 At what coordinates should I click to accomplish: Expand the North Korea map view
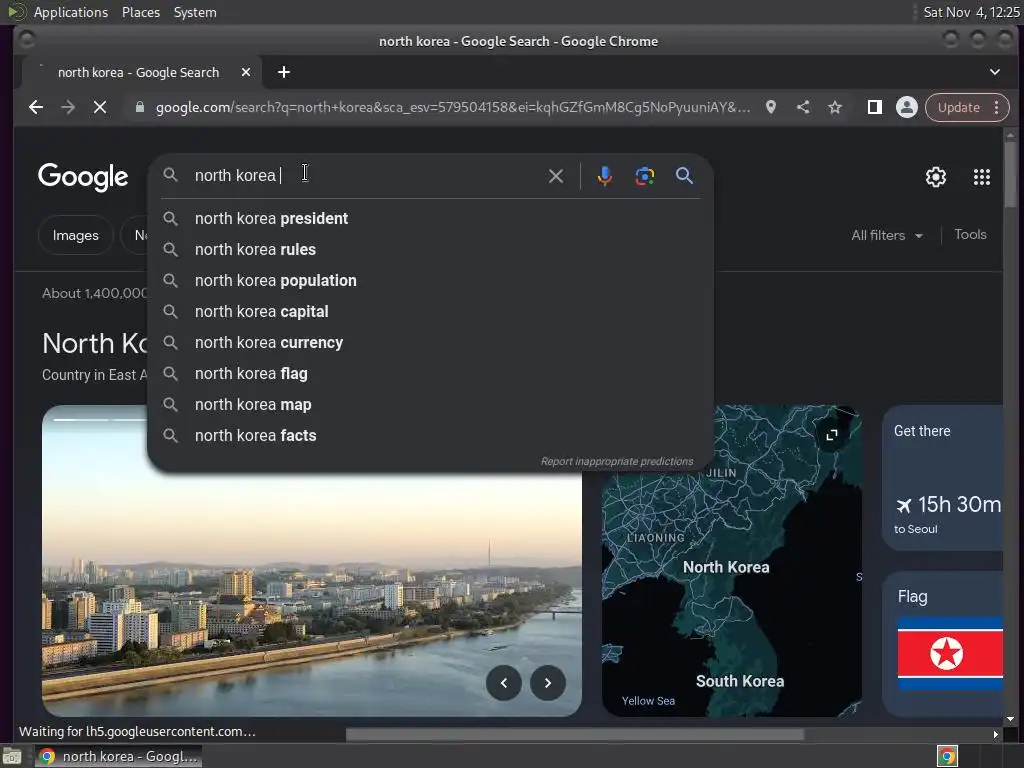pyautogui.click(x=831, y=435)
